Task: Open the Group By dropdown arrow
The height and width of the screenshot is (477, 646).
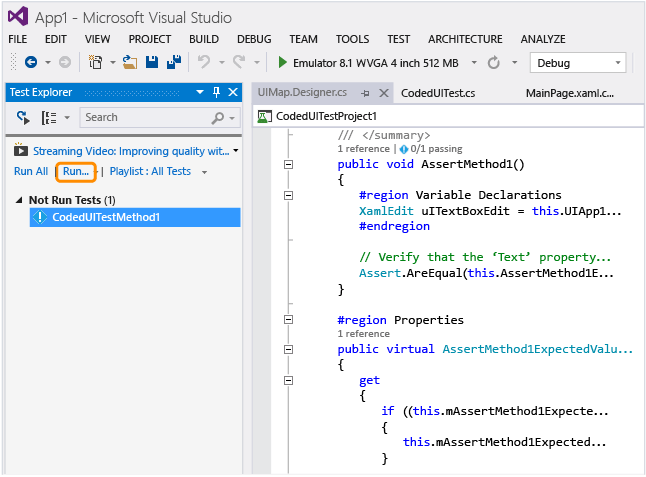Action: [x=67, y=118]
